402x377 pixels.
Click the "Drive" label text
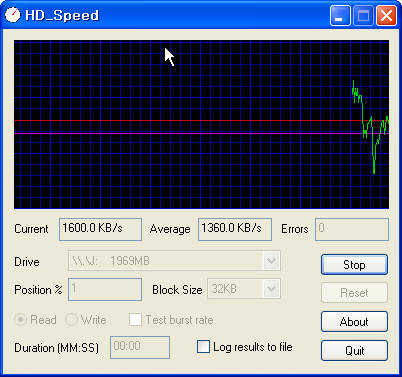(27, 262)
